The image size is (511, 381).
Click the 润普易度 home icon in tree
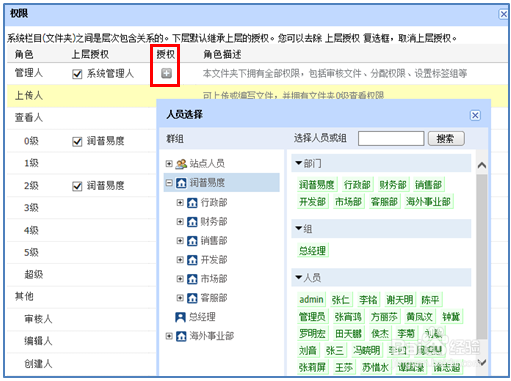[181, 183]
